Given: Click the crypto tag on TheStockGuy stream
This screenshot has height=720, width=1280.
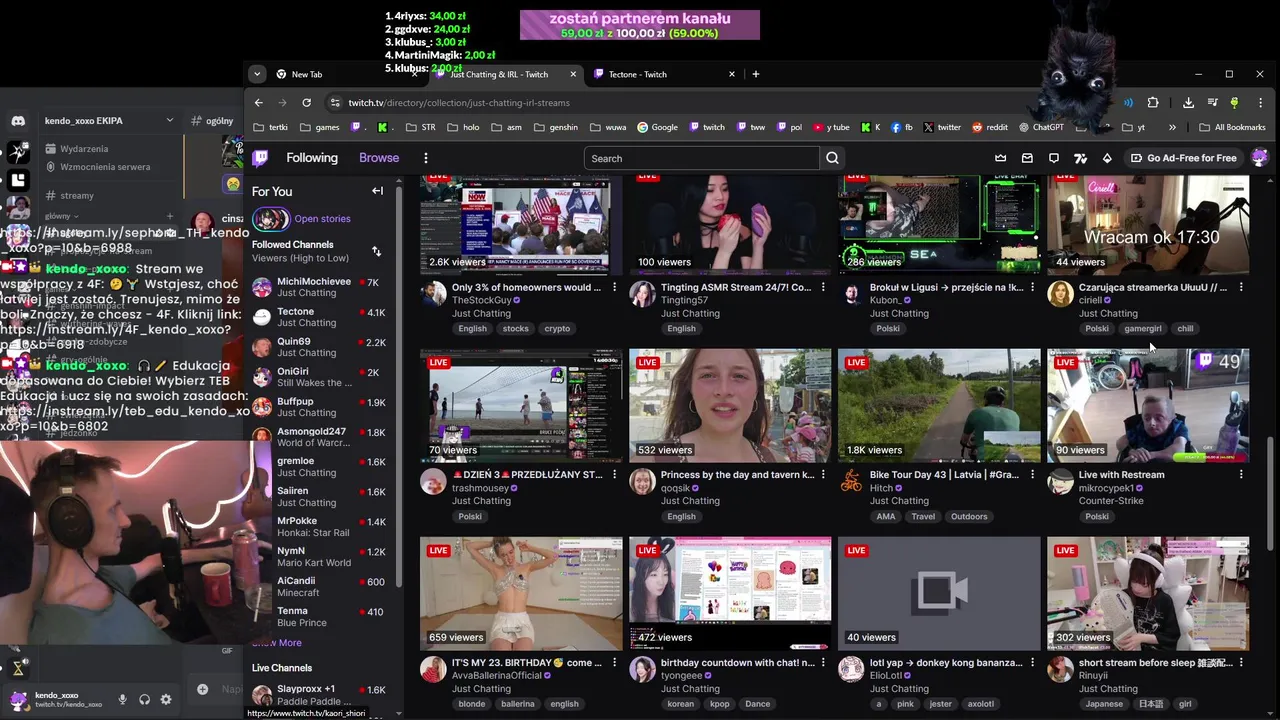Looking at the screenshot, I should (557, 329).
